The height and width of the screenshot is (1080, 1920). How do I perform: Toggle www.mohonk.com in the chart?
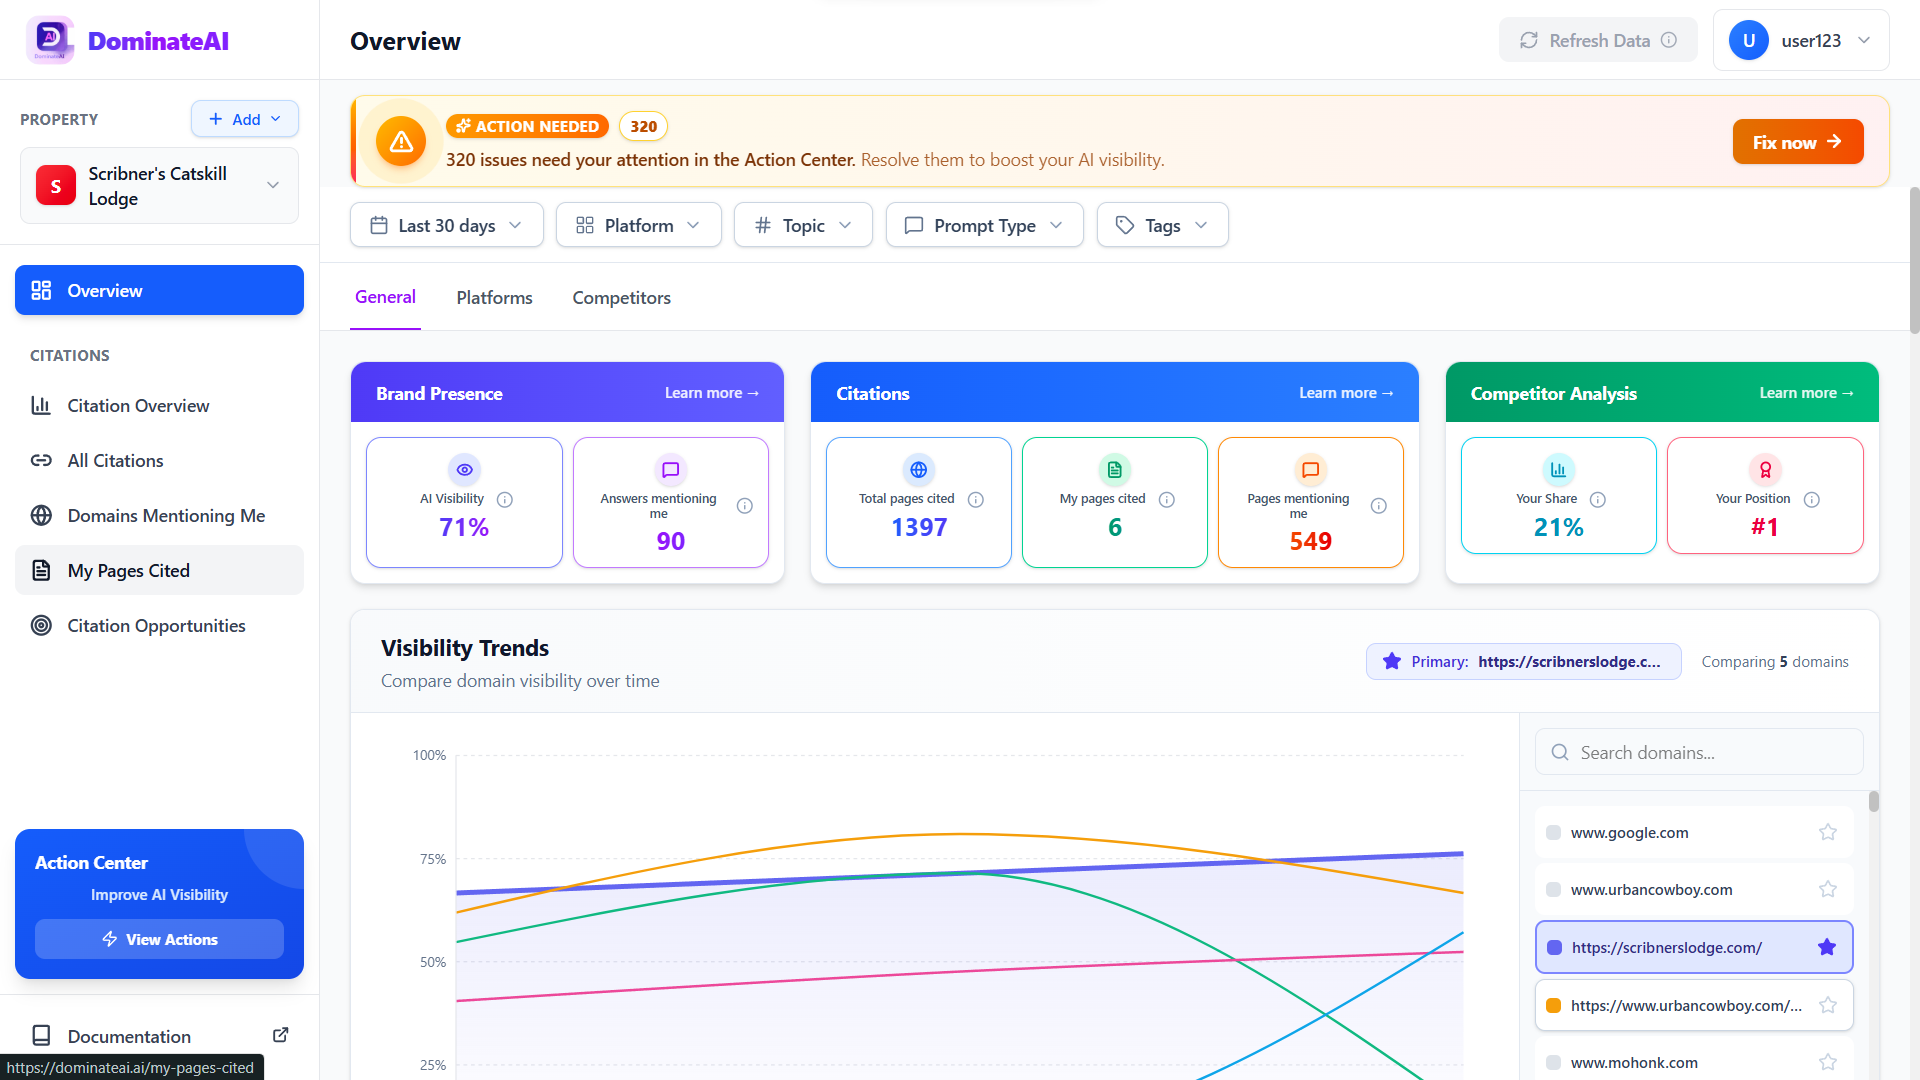click(1694, 1062)
